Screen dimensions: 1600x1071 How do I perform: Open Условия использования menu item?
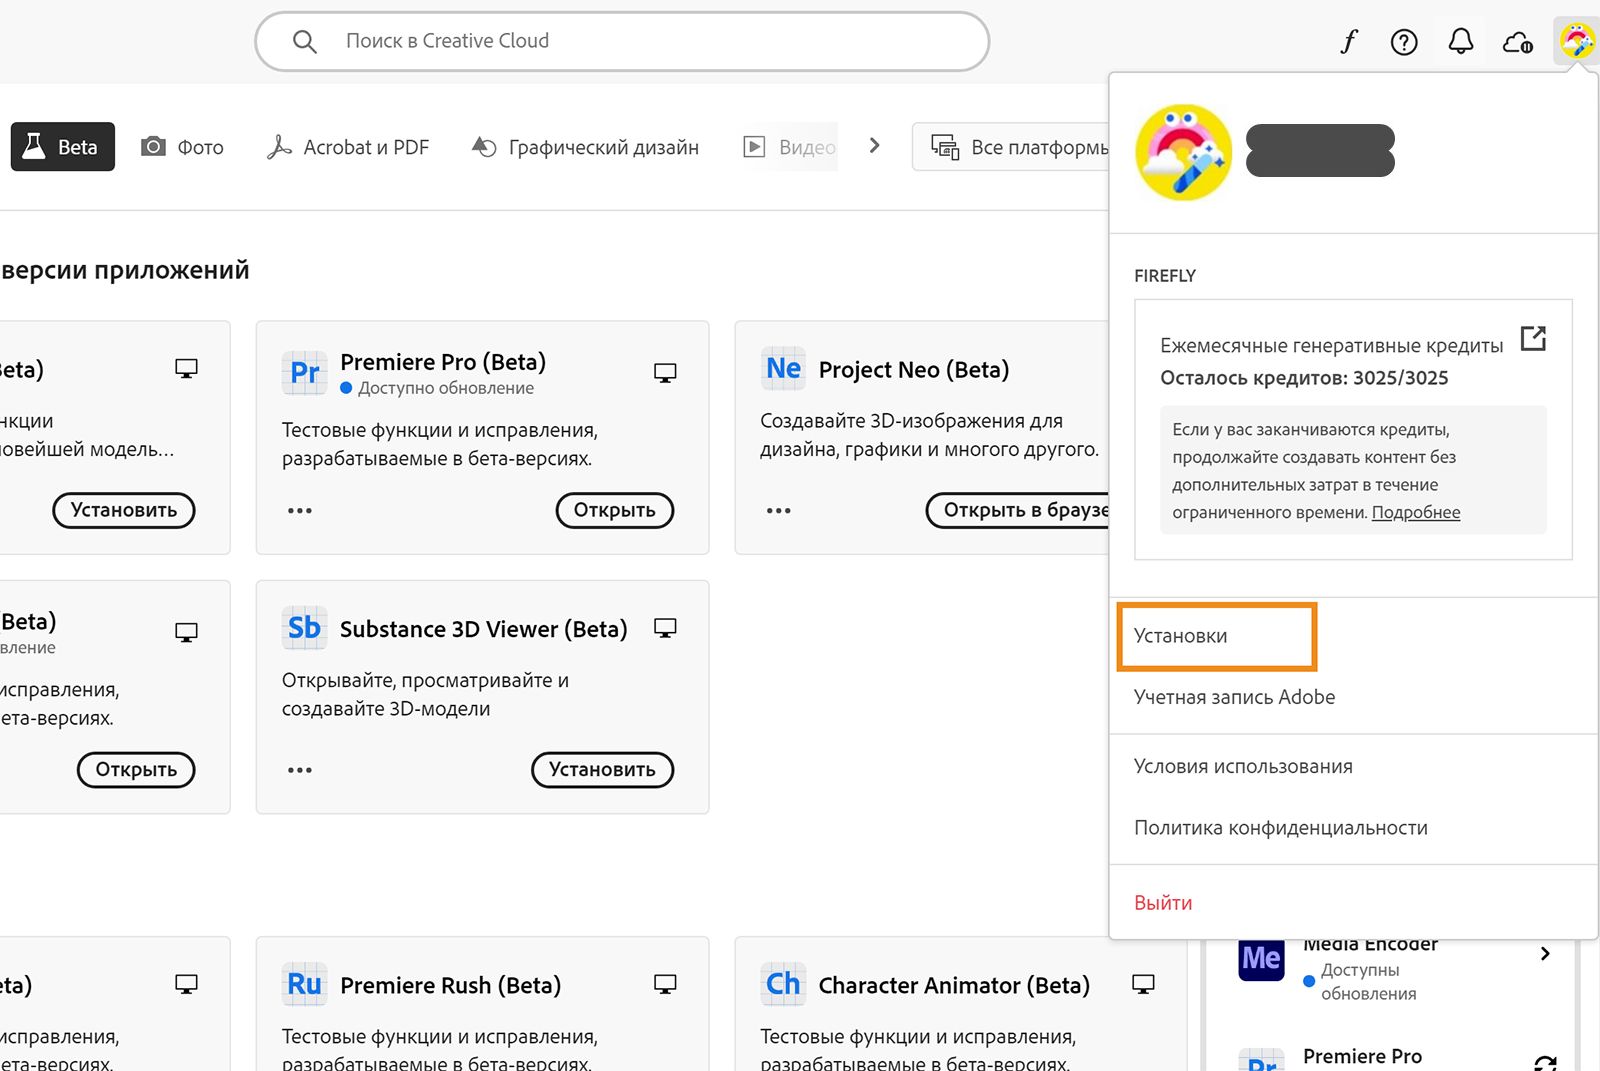tap(1243, 766)
